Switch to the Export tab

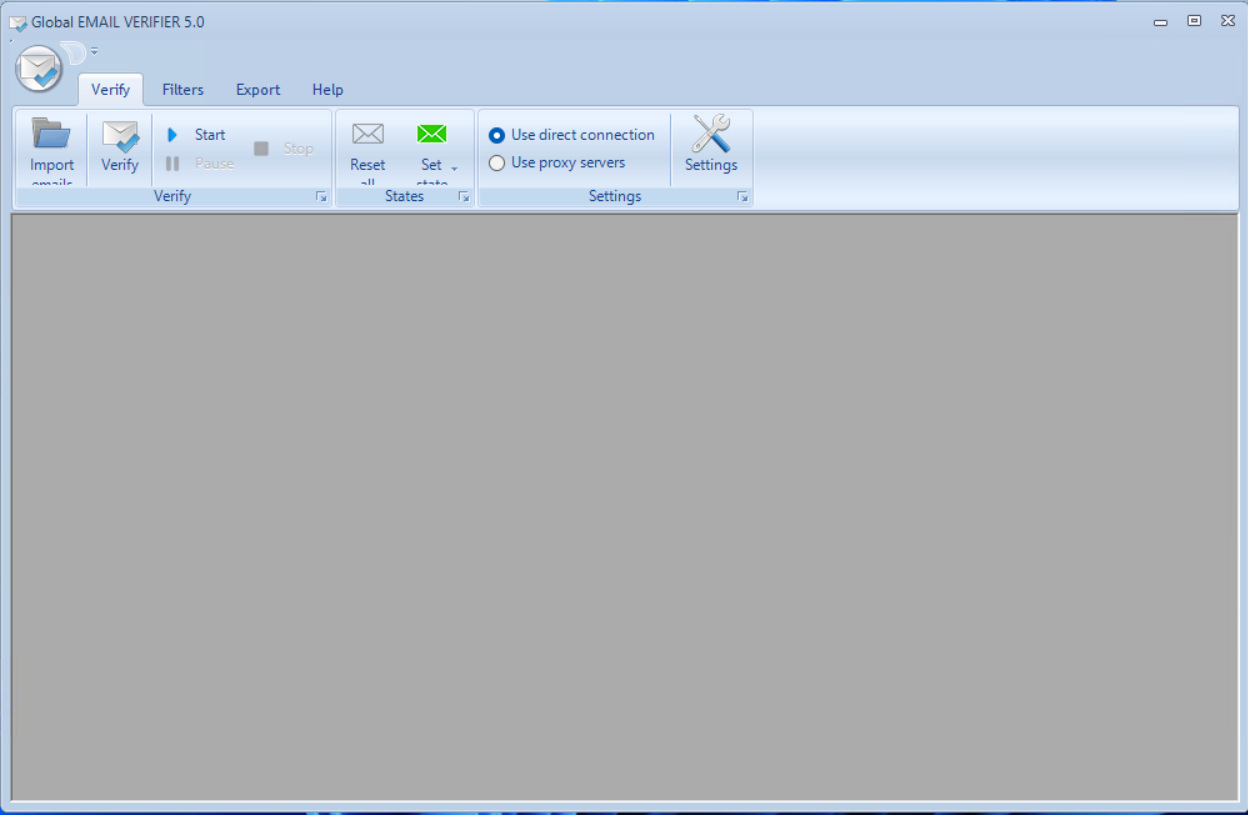258,90
